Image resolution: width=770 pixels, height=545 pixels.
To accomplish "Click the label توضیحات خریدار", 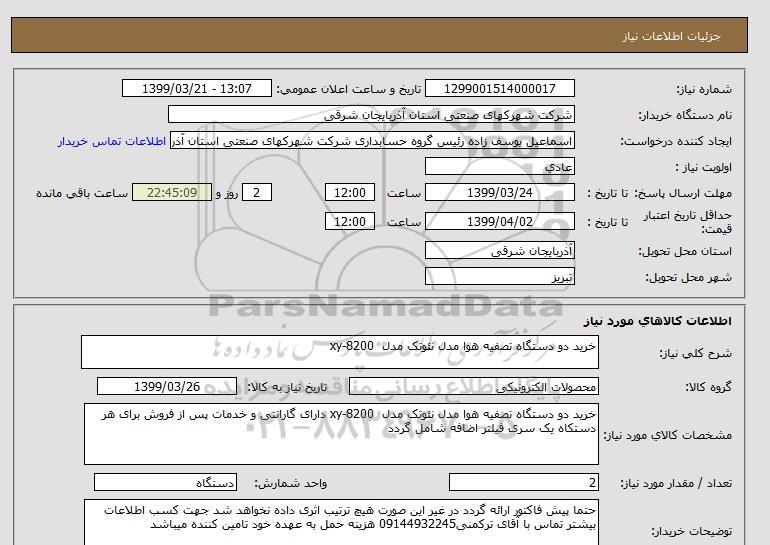I will [691, 531].
